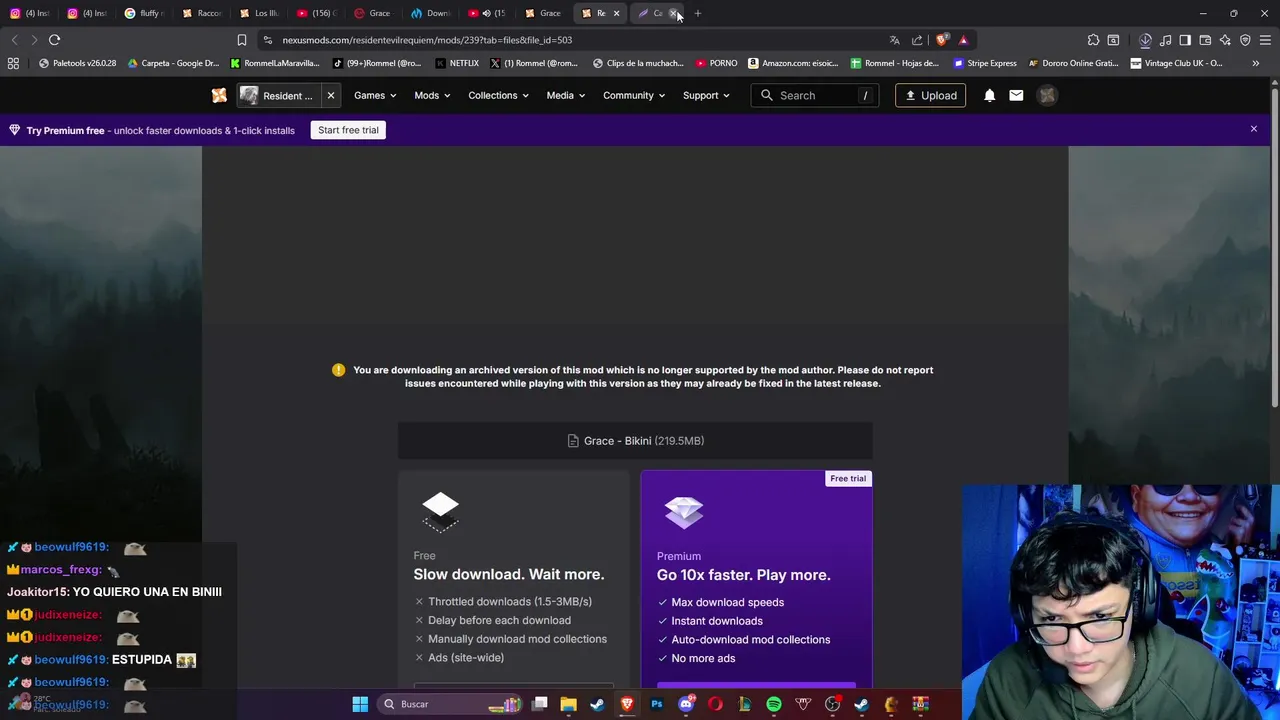Dismiss the Try Premium free banner
Viewport: 1280px width, 720px height.
click(x=1253, y=129)
